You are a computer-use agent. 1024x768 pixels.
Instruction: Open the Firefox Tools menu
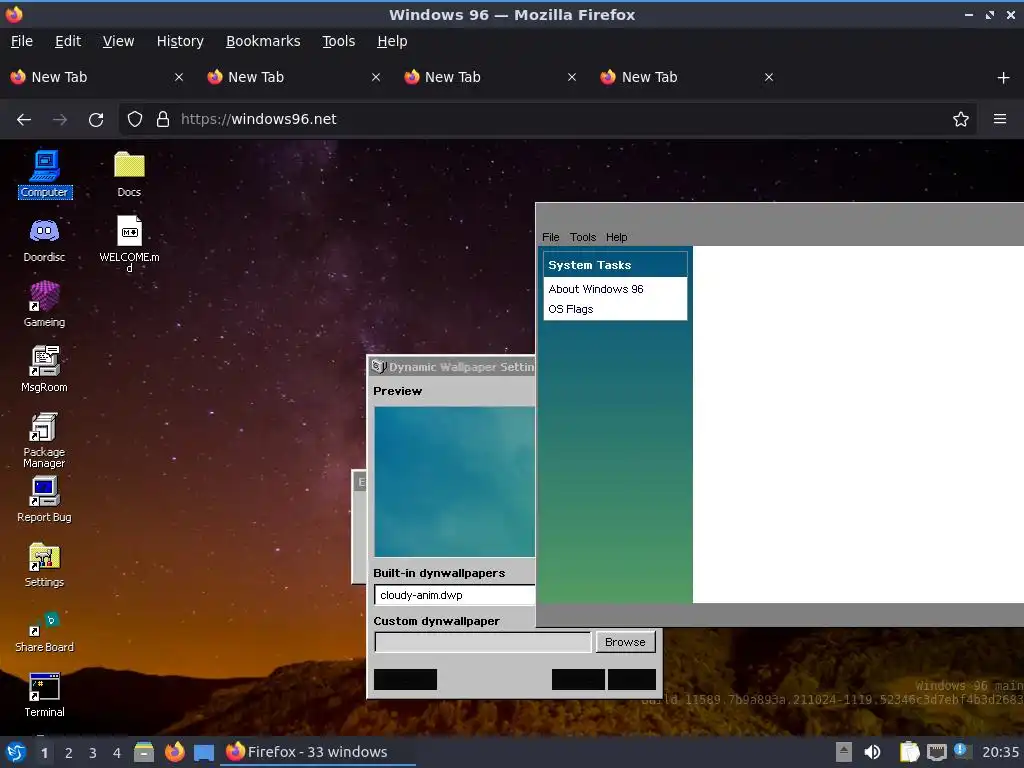338,41
